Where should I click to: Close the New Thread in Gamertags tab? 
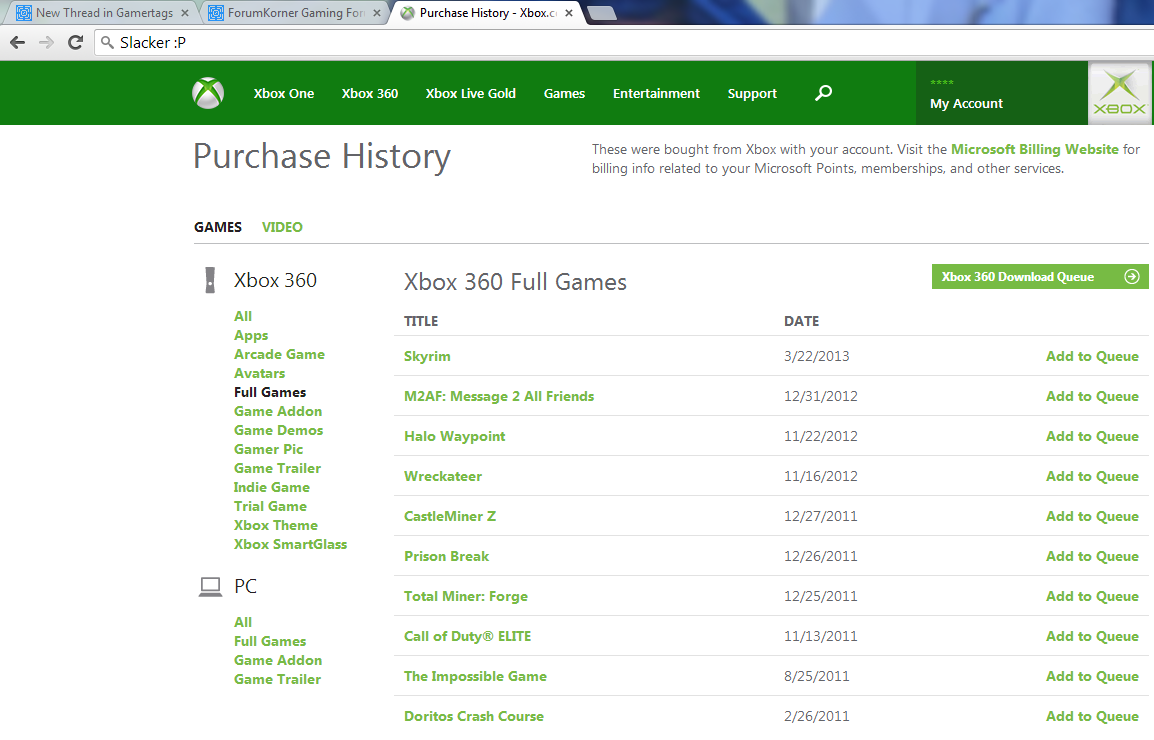pos(185,13)
